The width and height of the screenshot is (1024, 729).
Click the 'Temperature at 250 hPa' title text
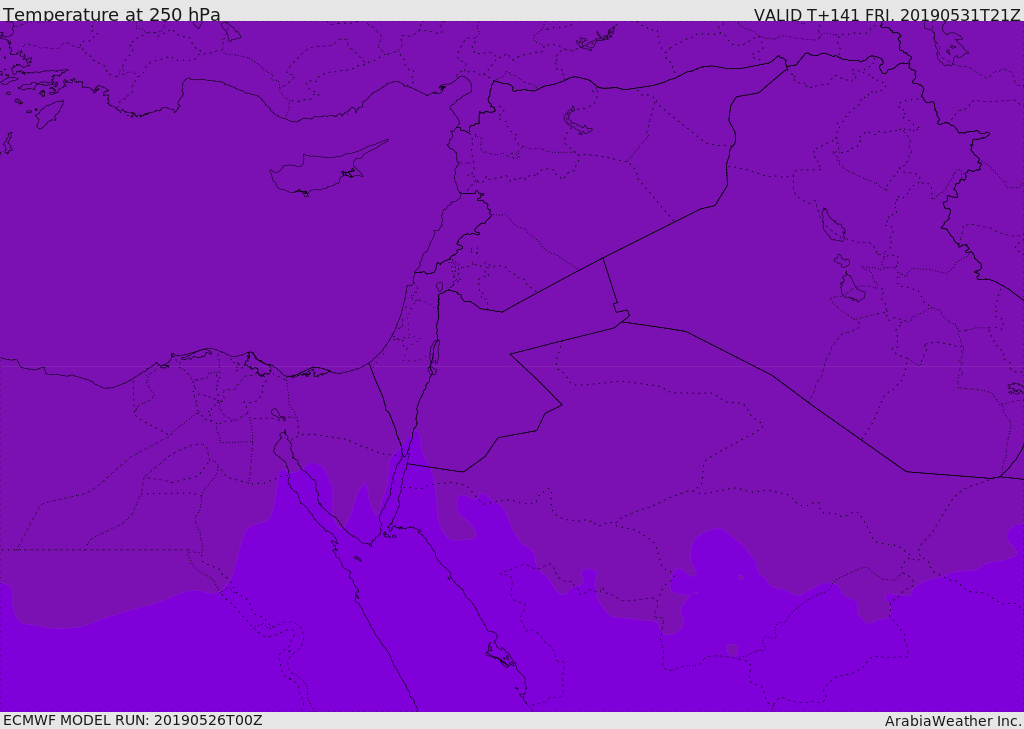point(112,14)
